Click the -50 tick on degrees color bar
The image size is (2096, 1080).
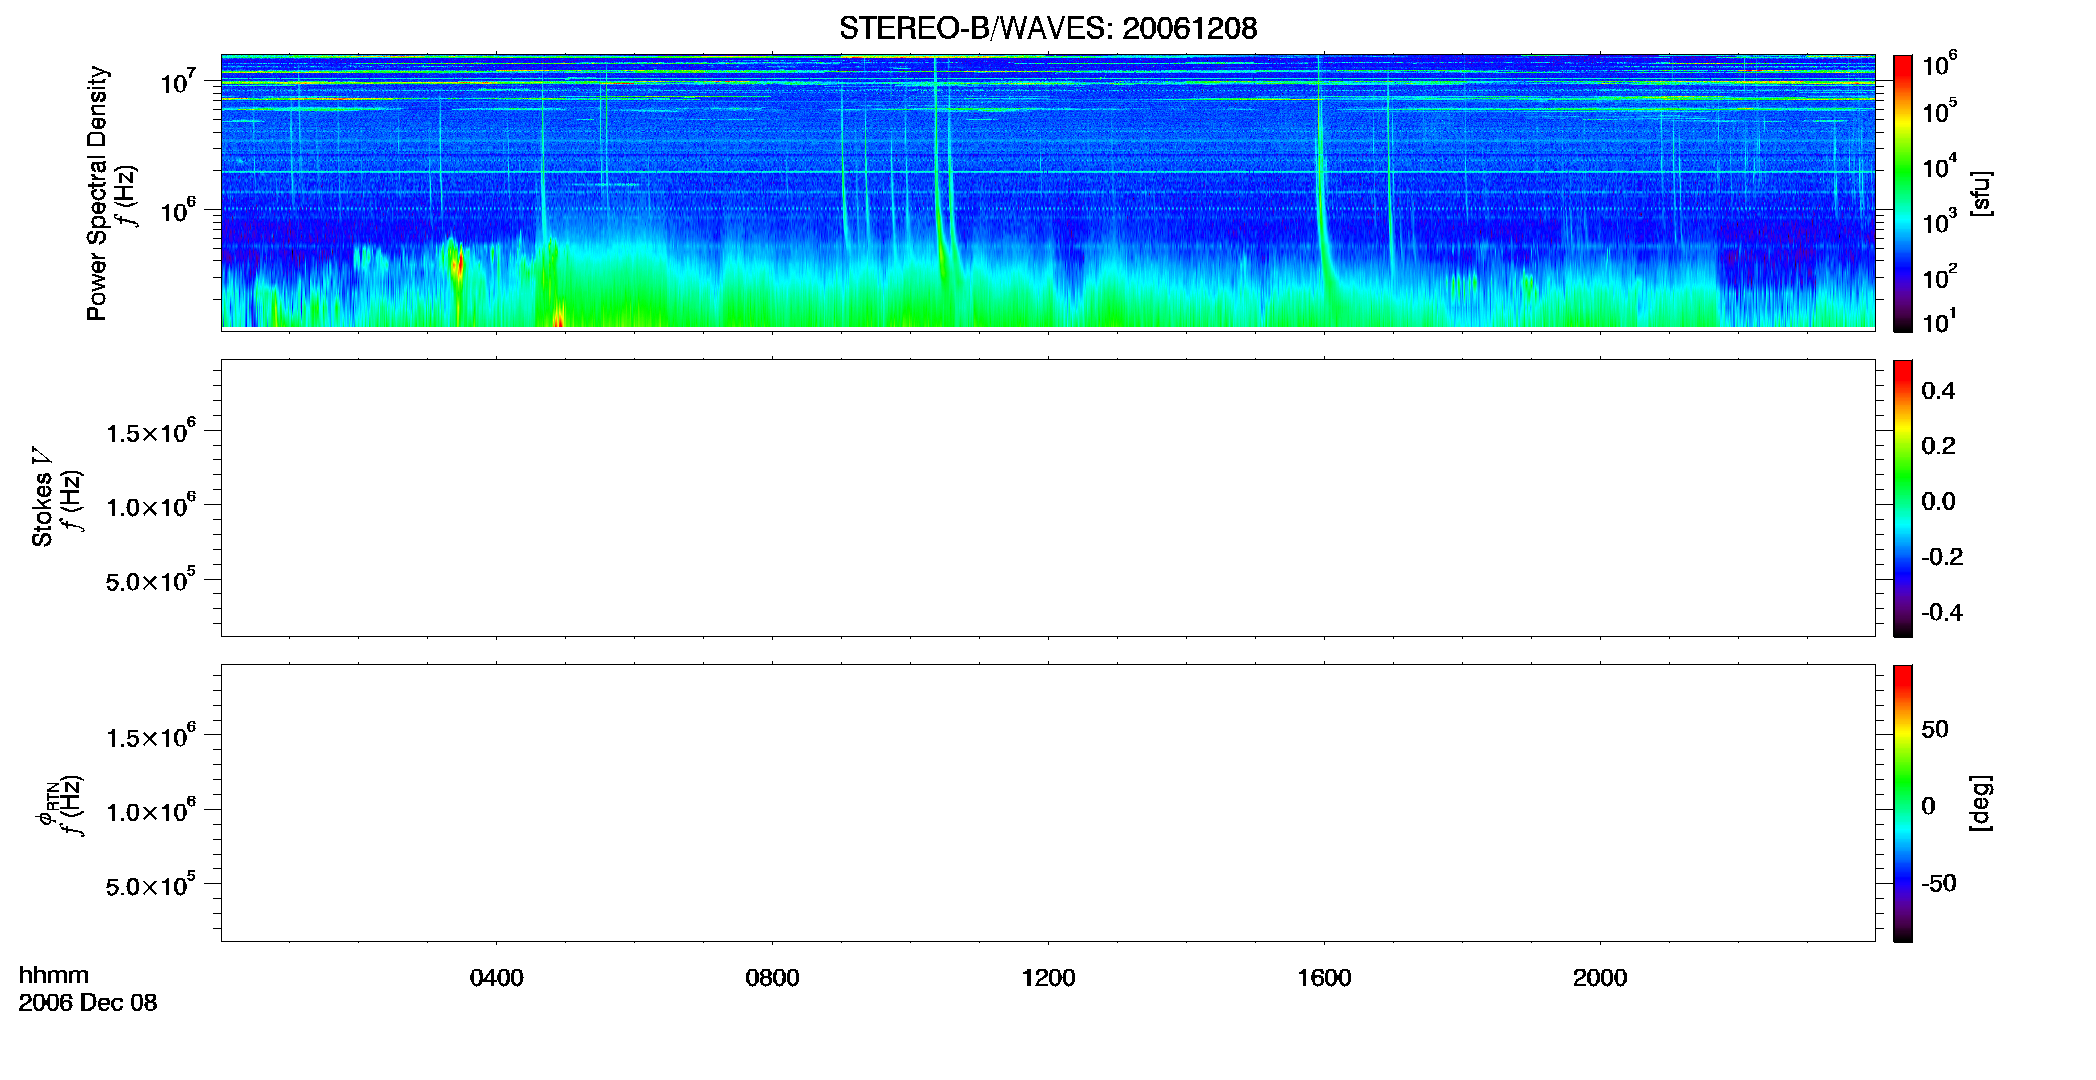click(x=1938, y=884)
